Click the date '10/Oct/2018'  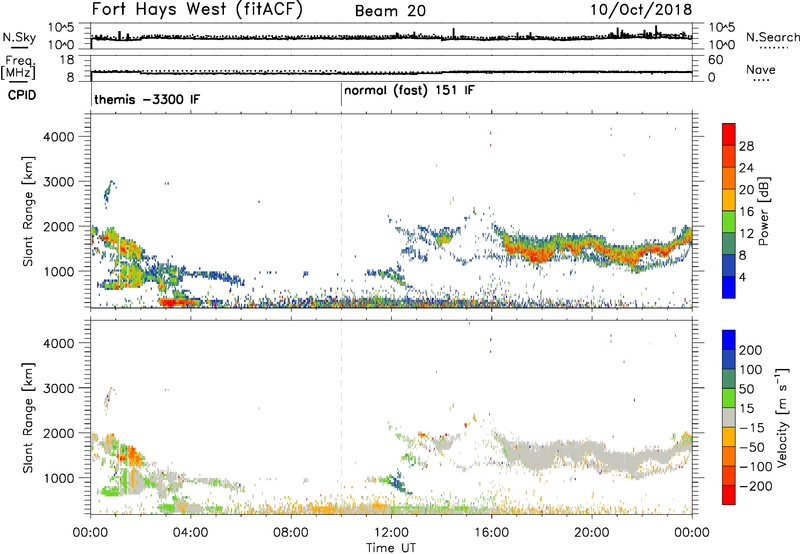[641, 10]
